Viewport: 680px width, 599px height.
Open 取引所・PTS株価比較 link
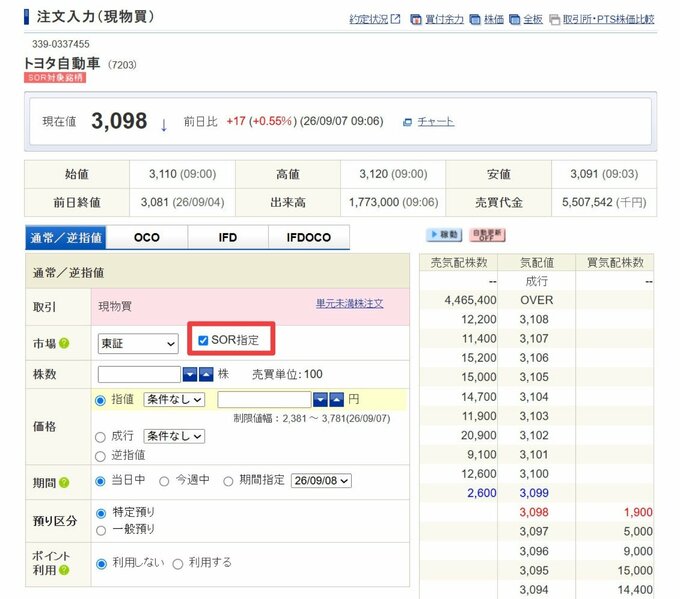pyautogui.click(x=608, y=19)
